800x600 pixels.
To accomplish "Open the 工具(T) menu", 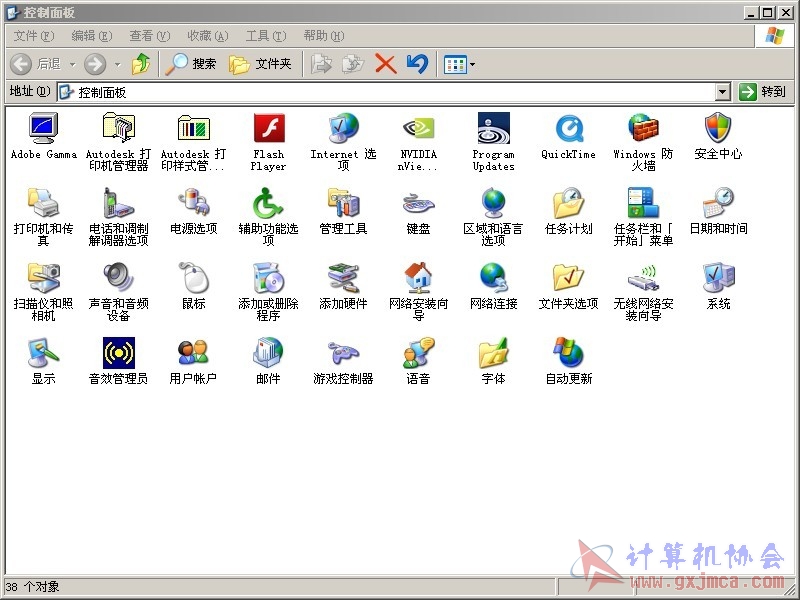I will [x=266, y=36].
